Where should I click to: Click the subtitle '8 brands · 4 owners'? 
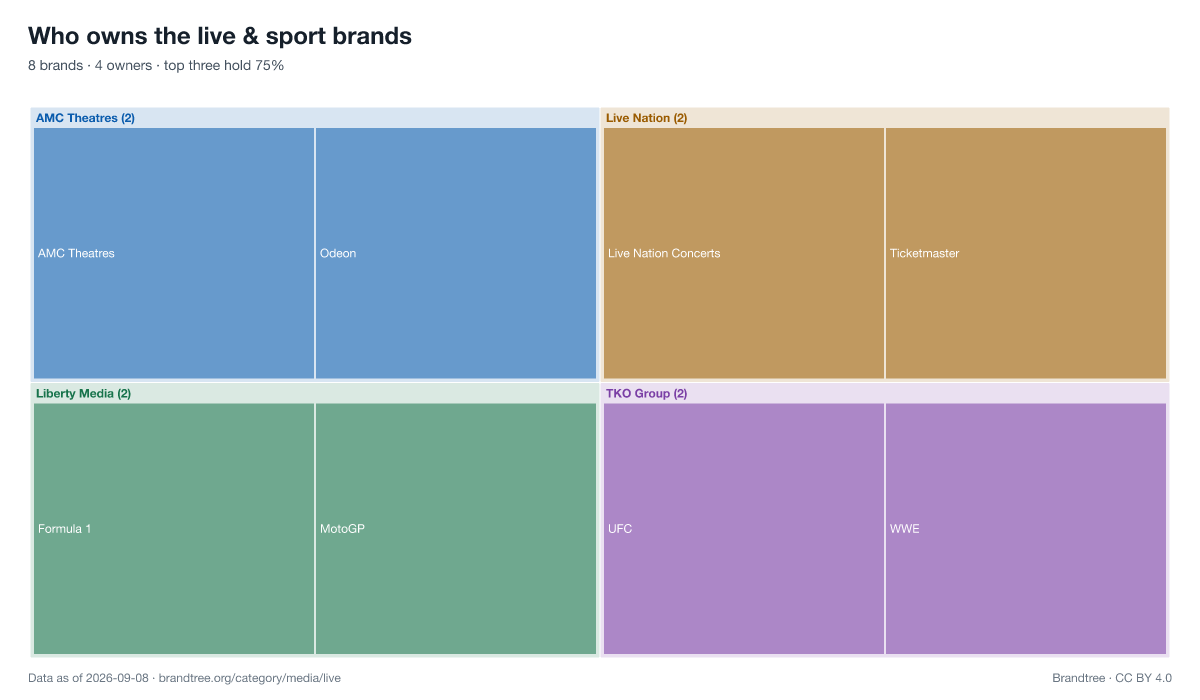[x=92, y=66]
